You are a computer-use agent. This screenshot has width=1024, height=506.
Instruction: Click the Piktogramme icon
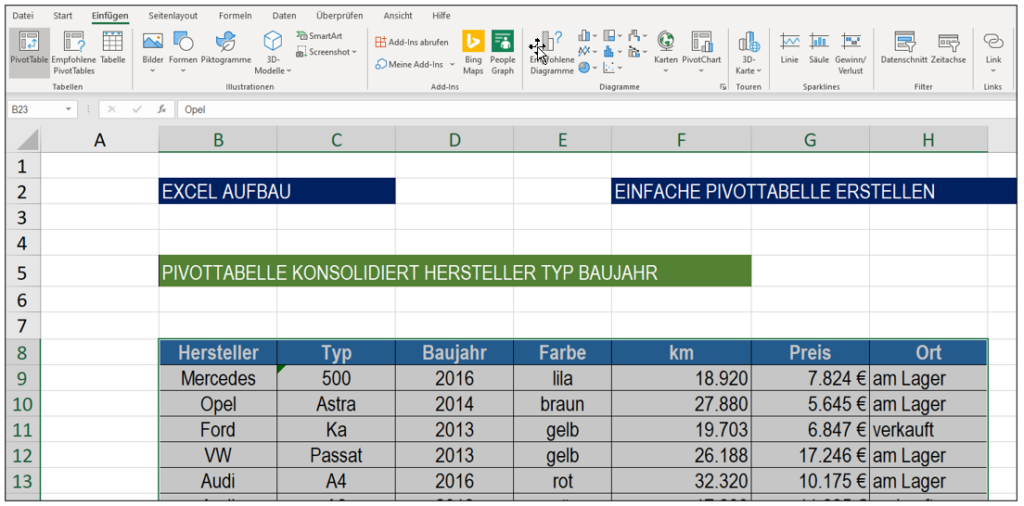pyautogui.click(x=226, y=48)
